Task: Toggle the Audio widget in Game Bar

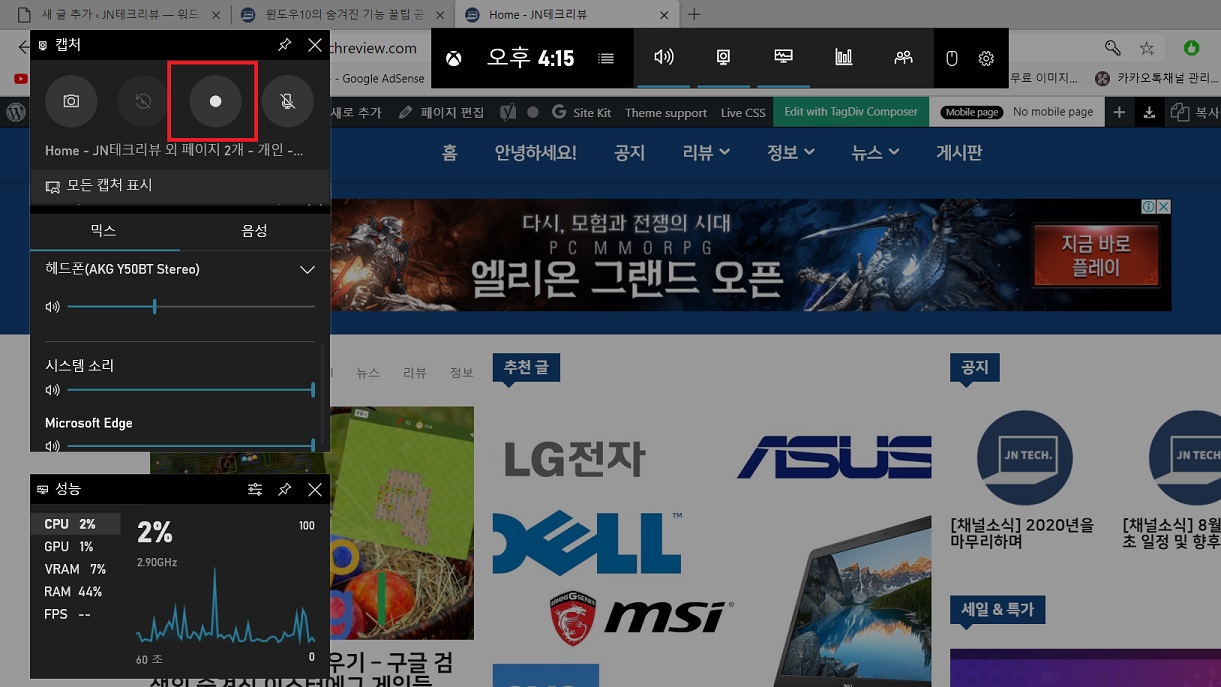Action: click(664, 58)
